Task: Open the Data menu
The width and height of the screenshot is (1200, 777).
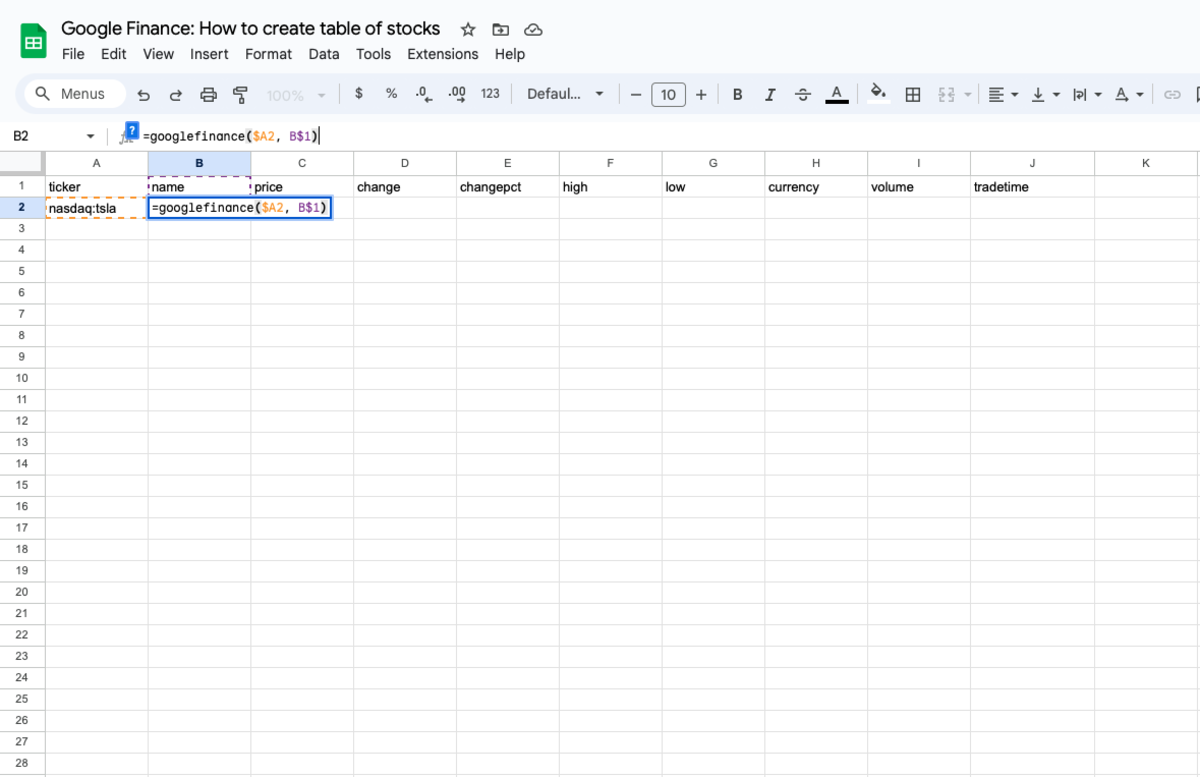Action: pos(323,54)
